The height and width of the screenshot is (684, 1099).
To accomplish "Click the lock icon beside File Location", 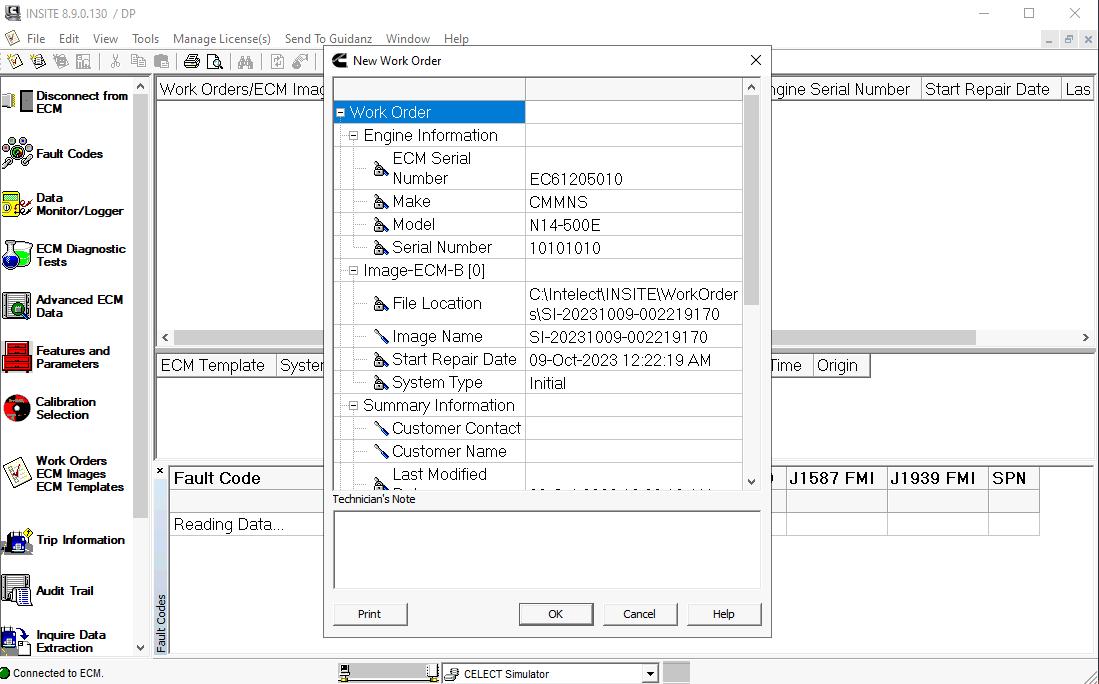I will pyautogui.click(x=381, y=303).
